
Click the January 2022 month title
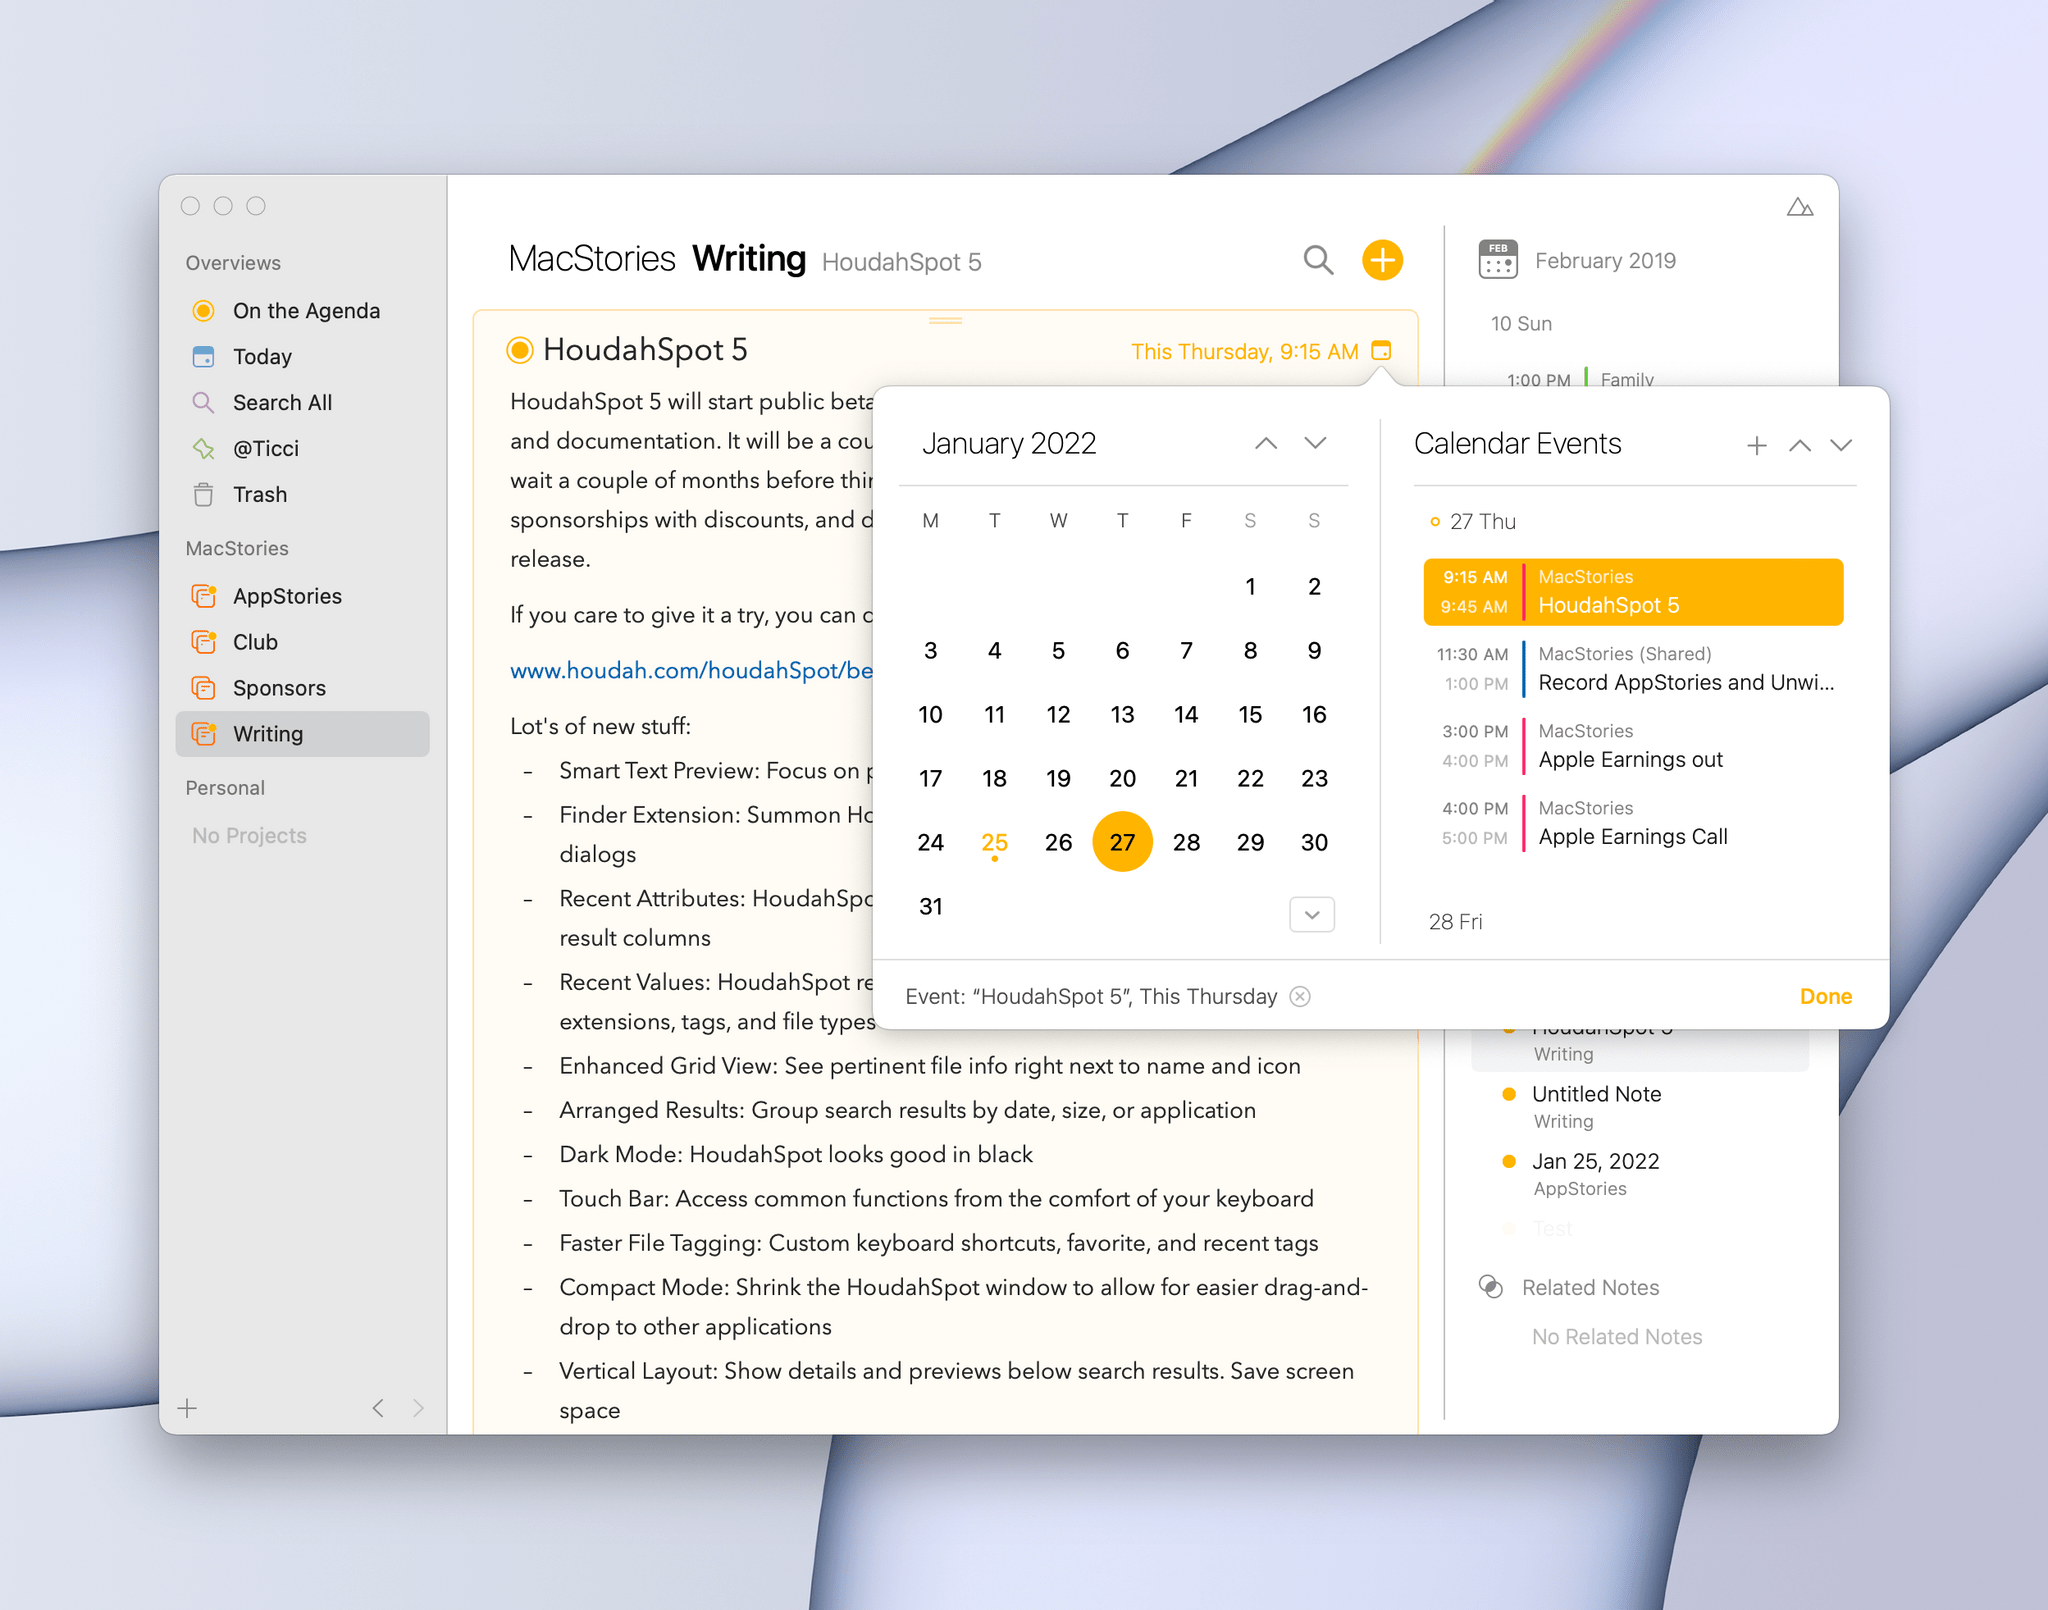pyautogui.click(x=1008, y=443)
